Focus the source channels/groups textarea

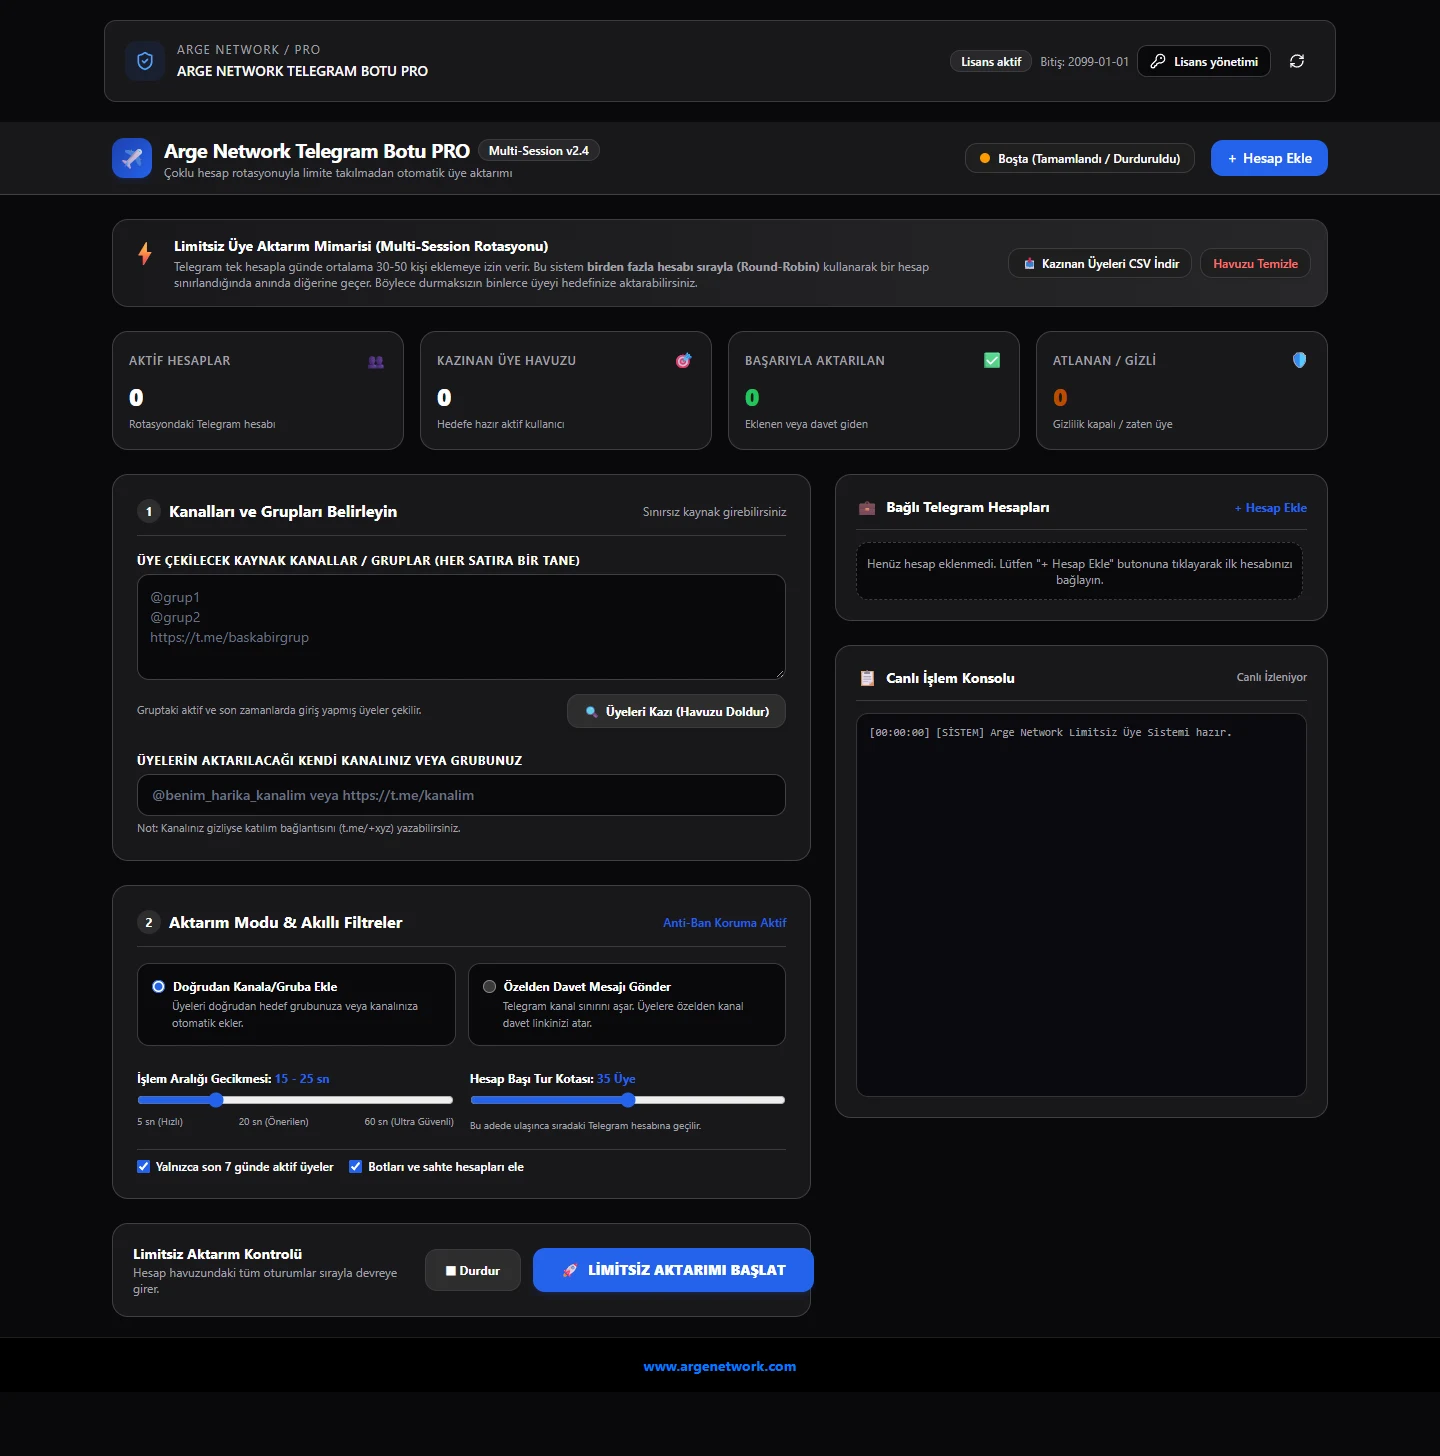pyautogui.click(x=461, y=627)
